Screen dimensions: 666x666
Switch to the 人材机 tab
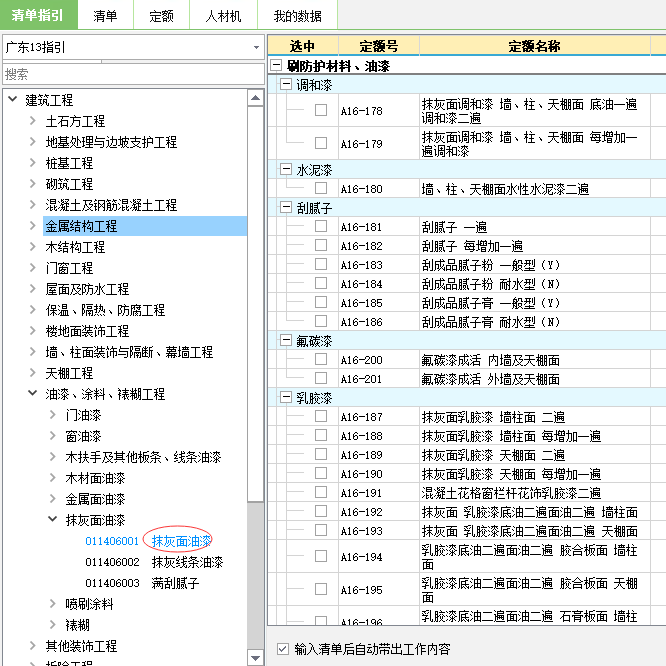point(223,16)
